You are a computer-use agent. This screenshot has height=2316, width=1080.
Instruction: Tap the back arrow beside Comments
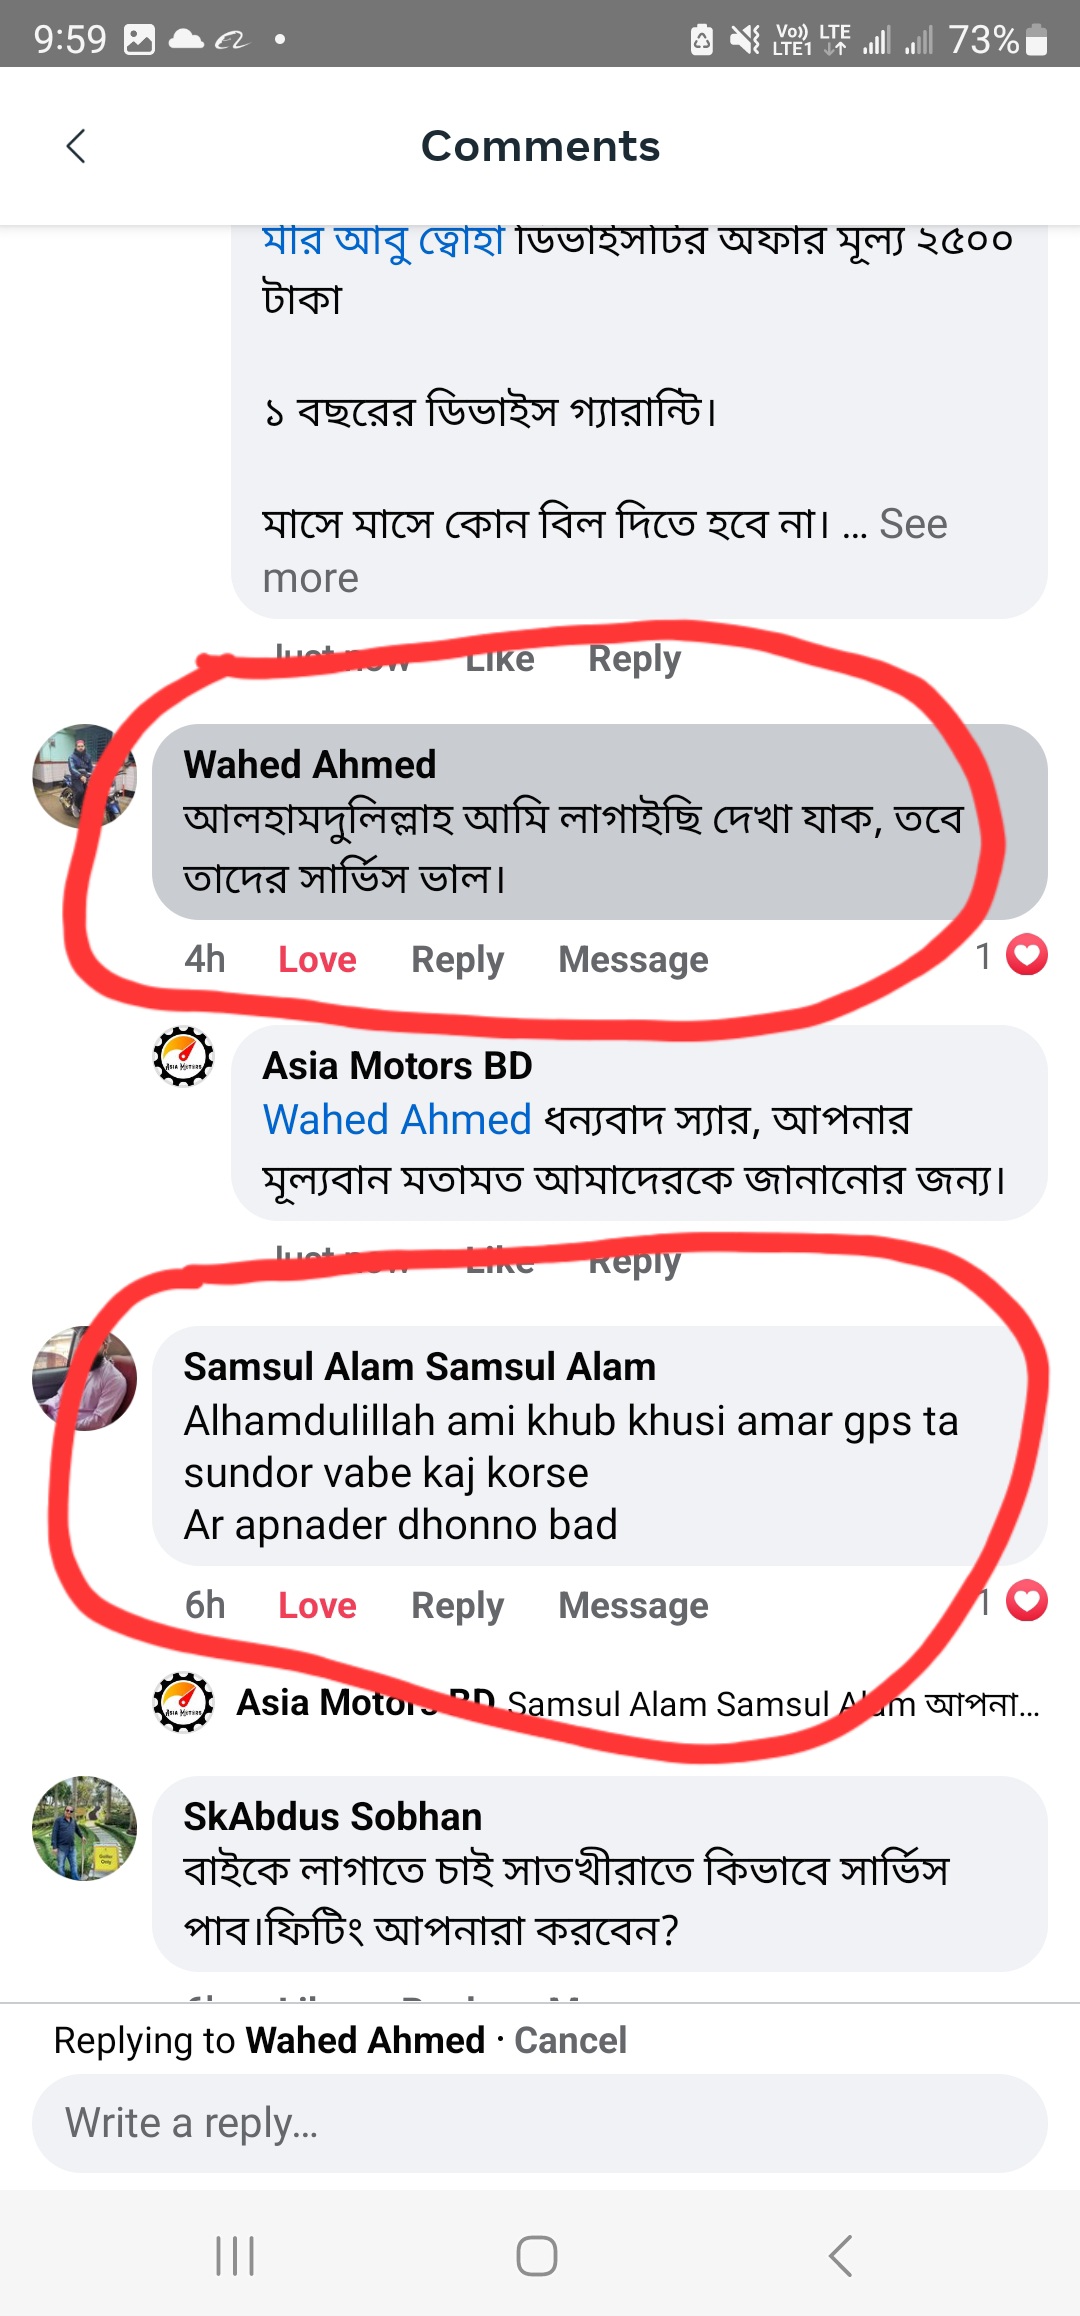pos(76,146)
